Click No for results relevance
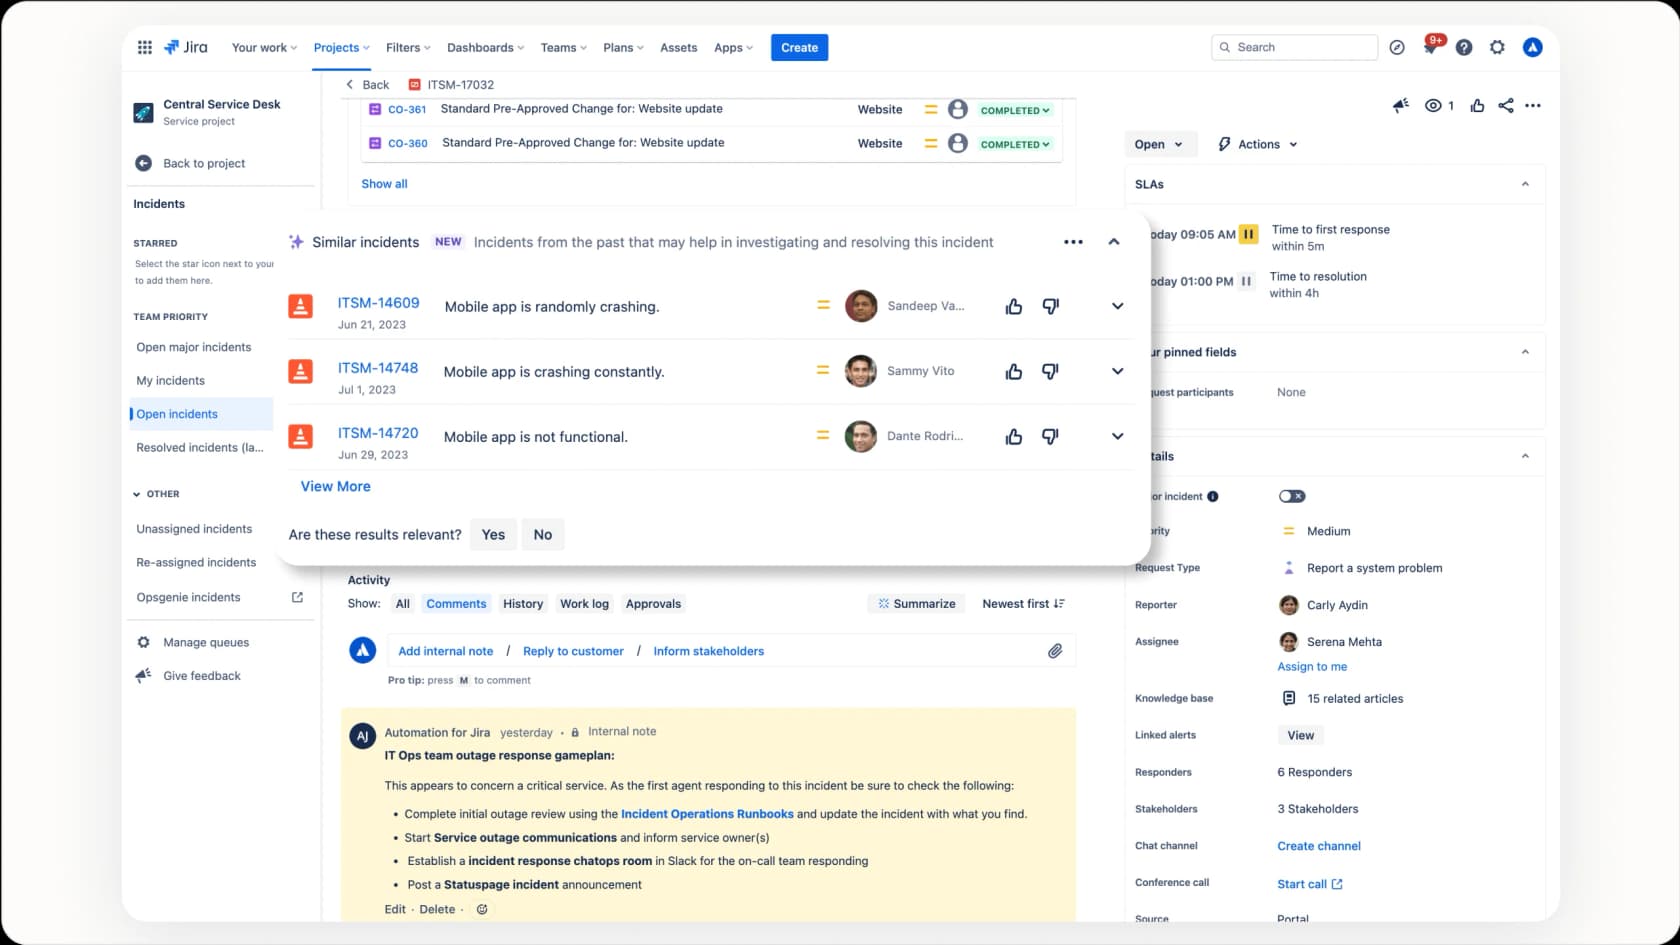The height and width of the screenshot is (945, 1680). [x=543, y=535]
